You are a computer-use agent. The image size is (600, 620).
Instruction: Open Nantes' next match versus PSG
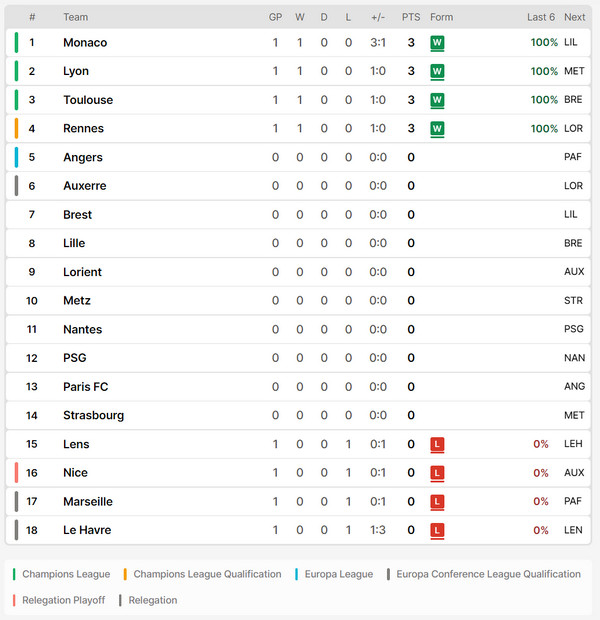point(574,329)
